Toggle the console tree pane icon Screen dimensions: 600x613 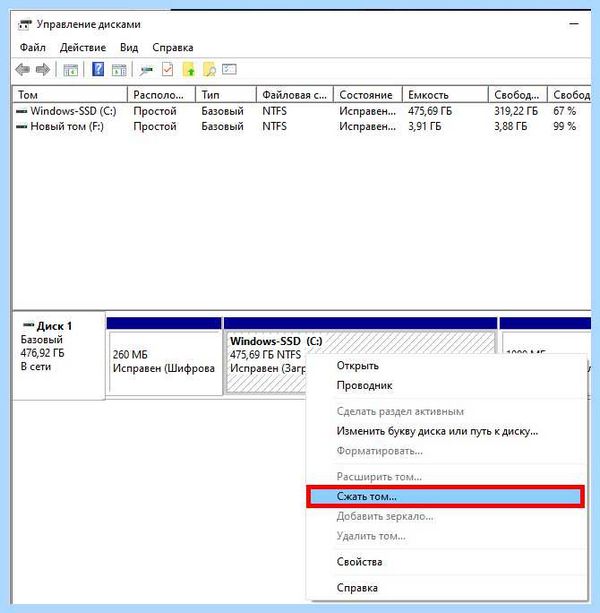click(70, 70)
